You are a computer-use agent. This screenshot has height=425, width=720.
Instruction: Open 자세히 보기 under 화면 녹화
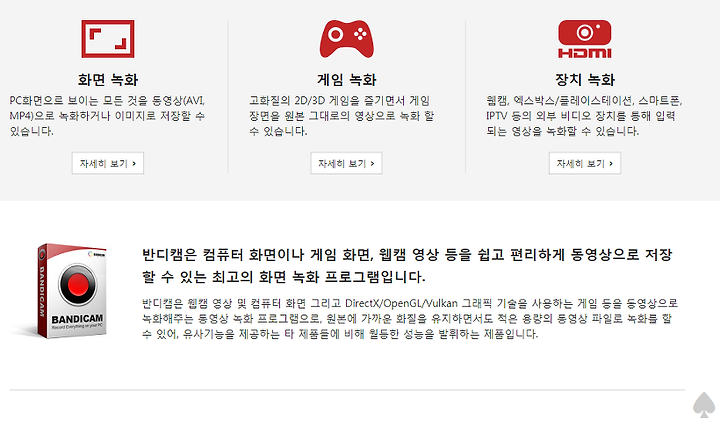click(108, 163)
